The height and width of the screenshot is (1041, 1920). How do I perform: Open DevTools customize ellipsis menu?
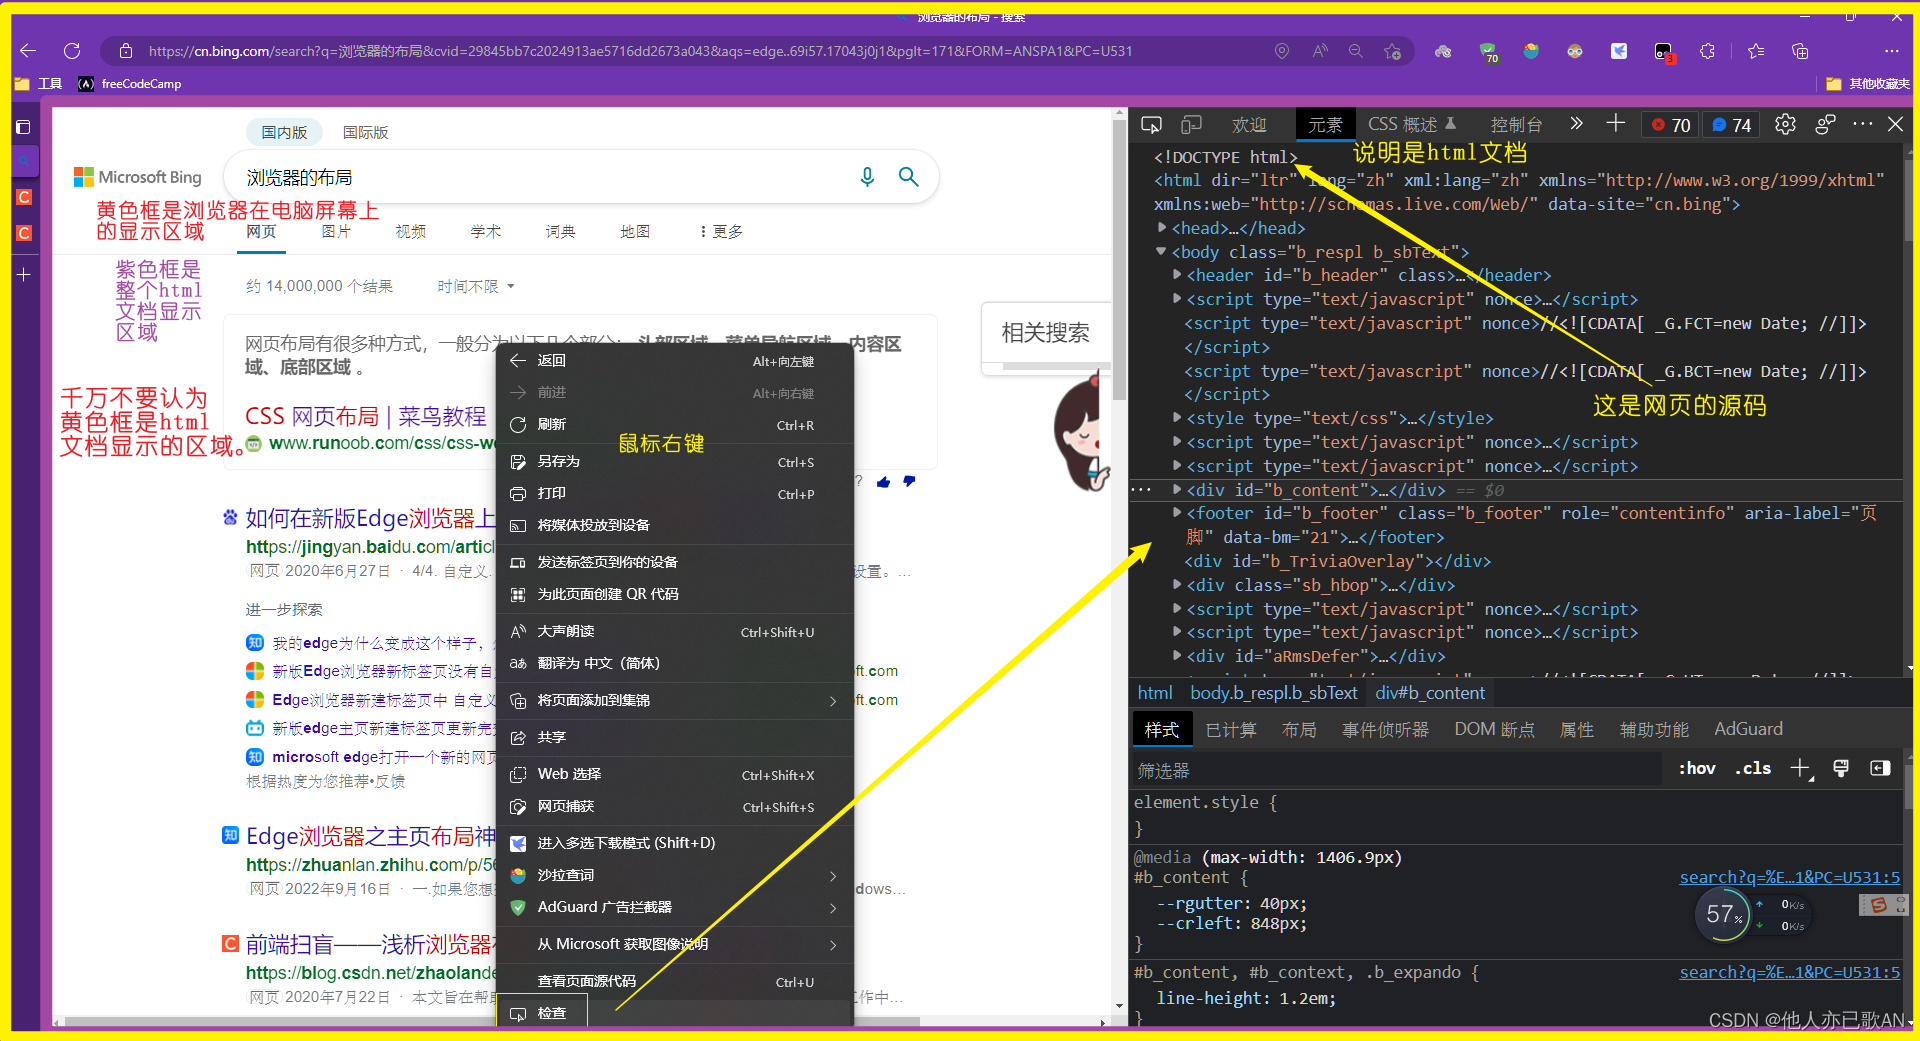[1862, 124]
